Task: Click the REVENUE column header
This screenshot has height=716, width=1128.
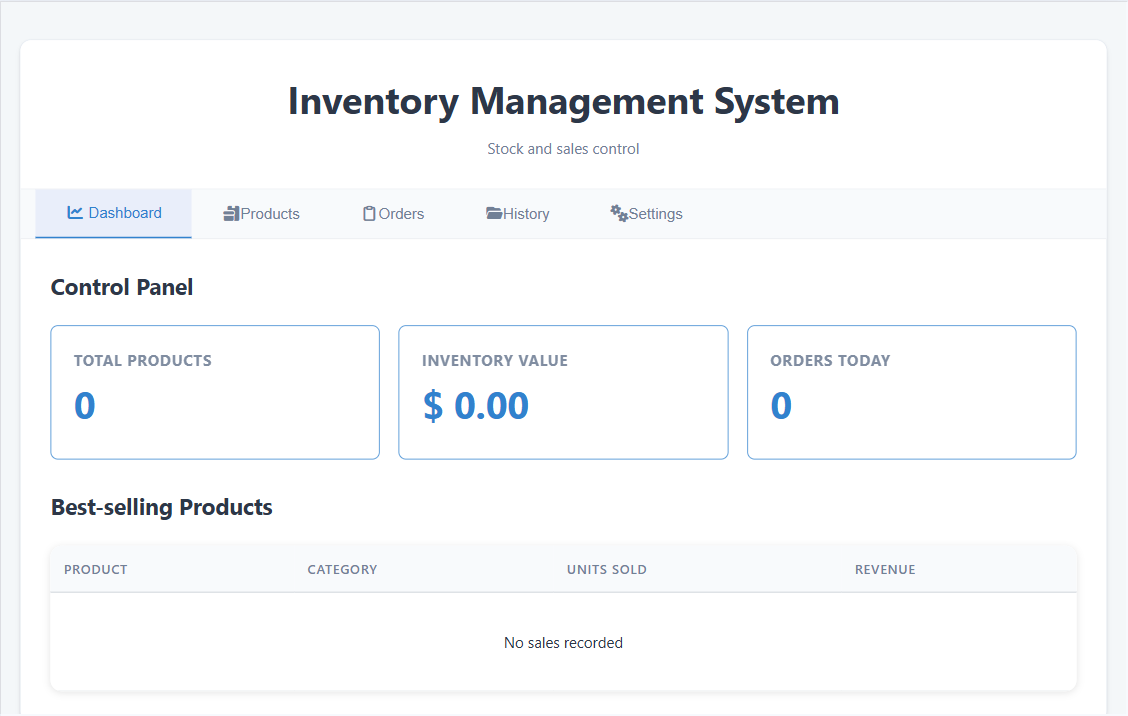Action: (x=885, y=569)
